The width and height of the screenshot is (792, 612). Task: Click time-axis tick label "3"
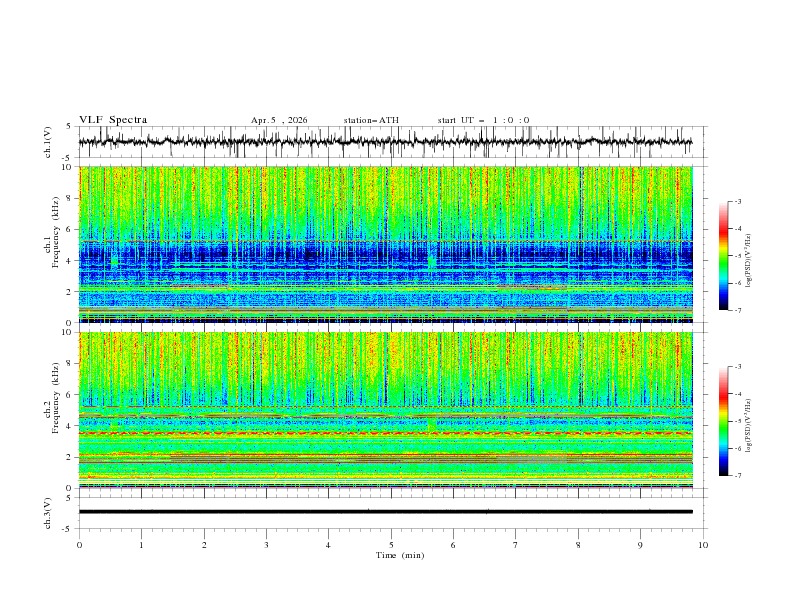pyautogui.click(x=266, y=545)
